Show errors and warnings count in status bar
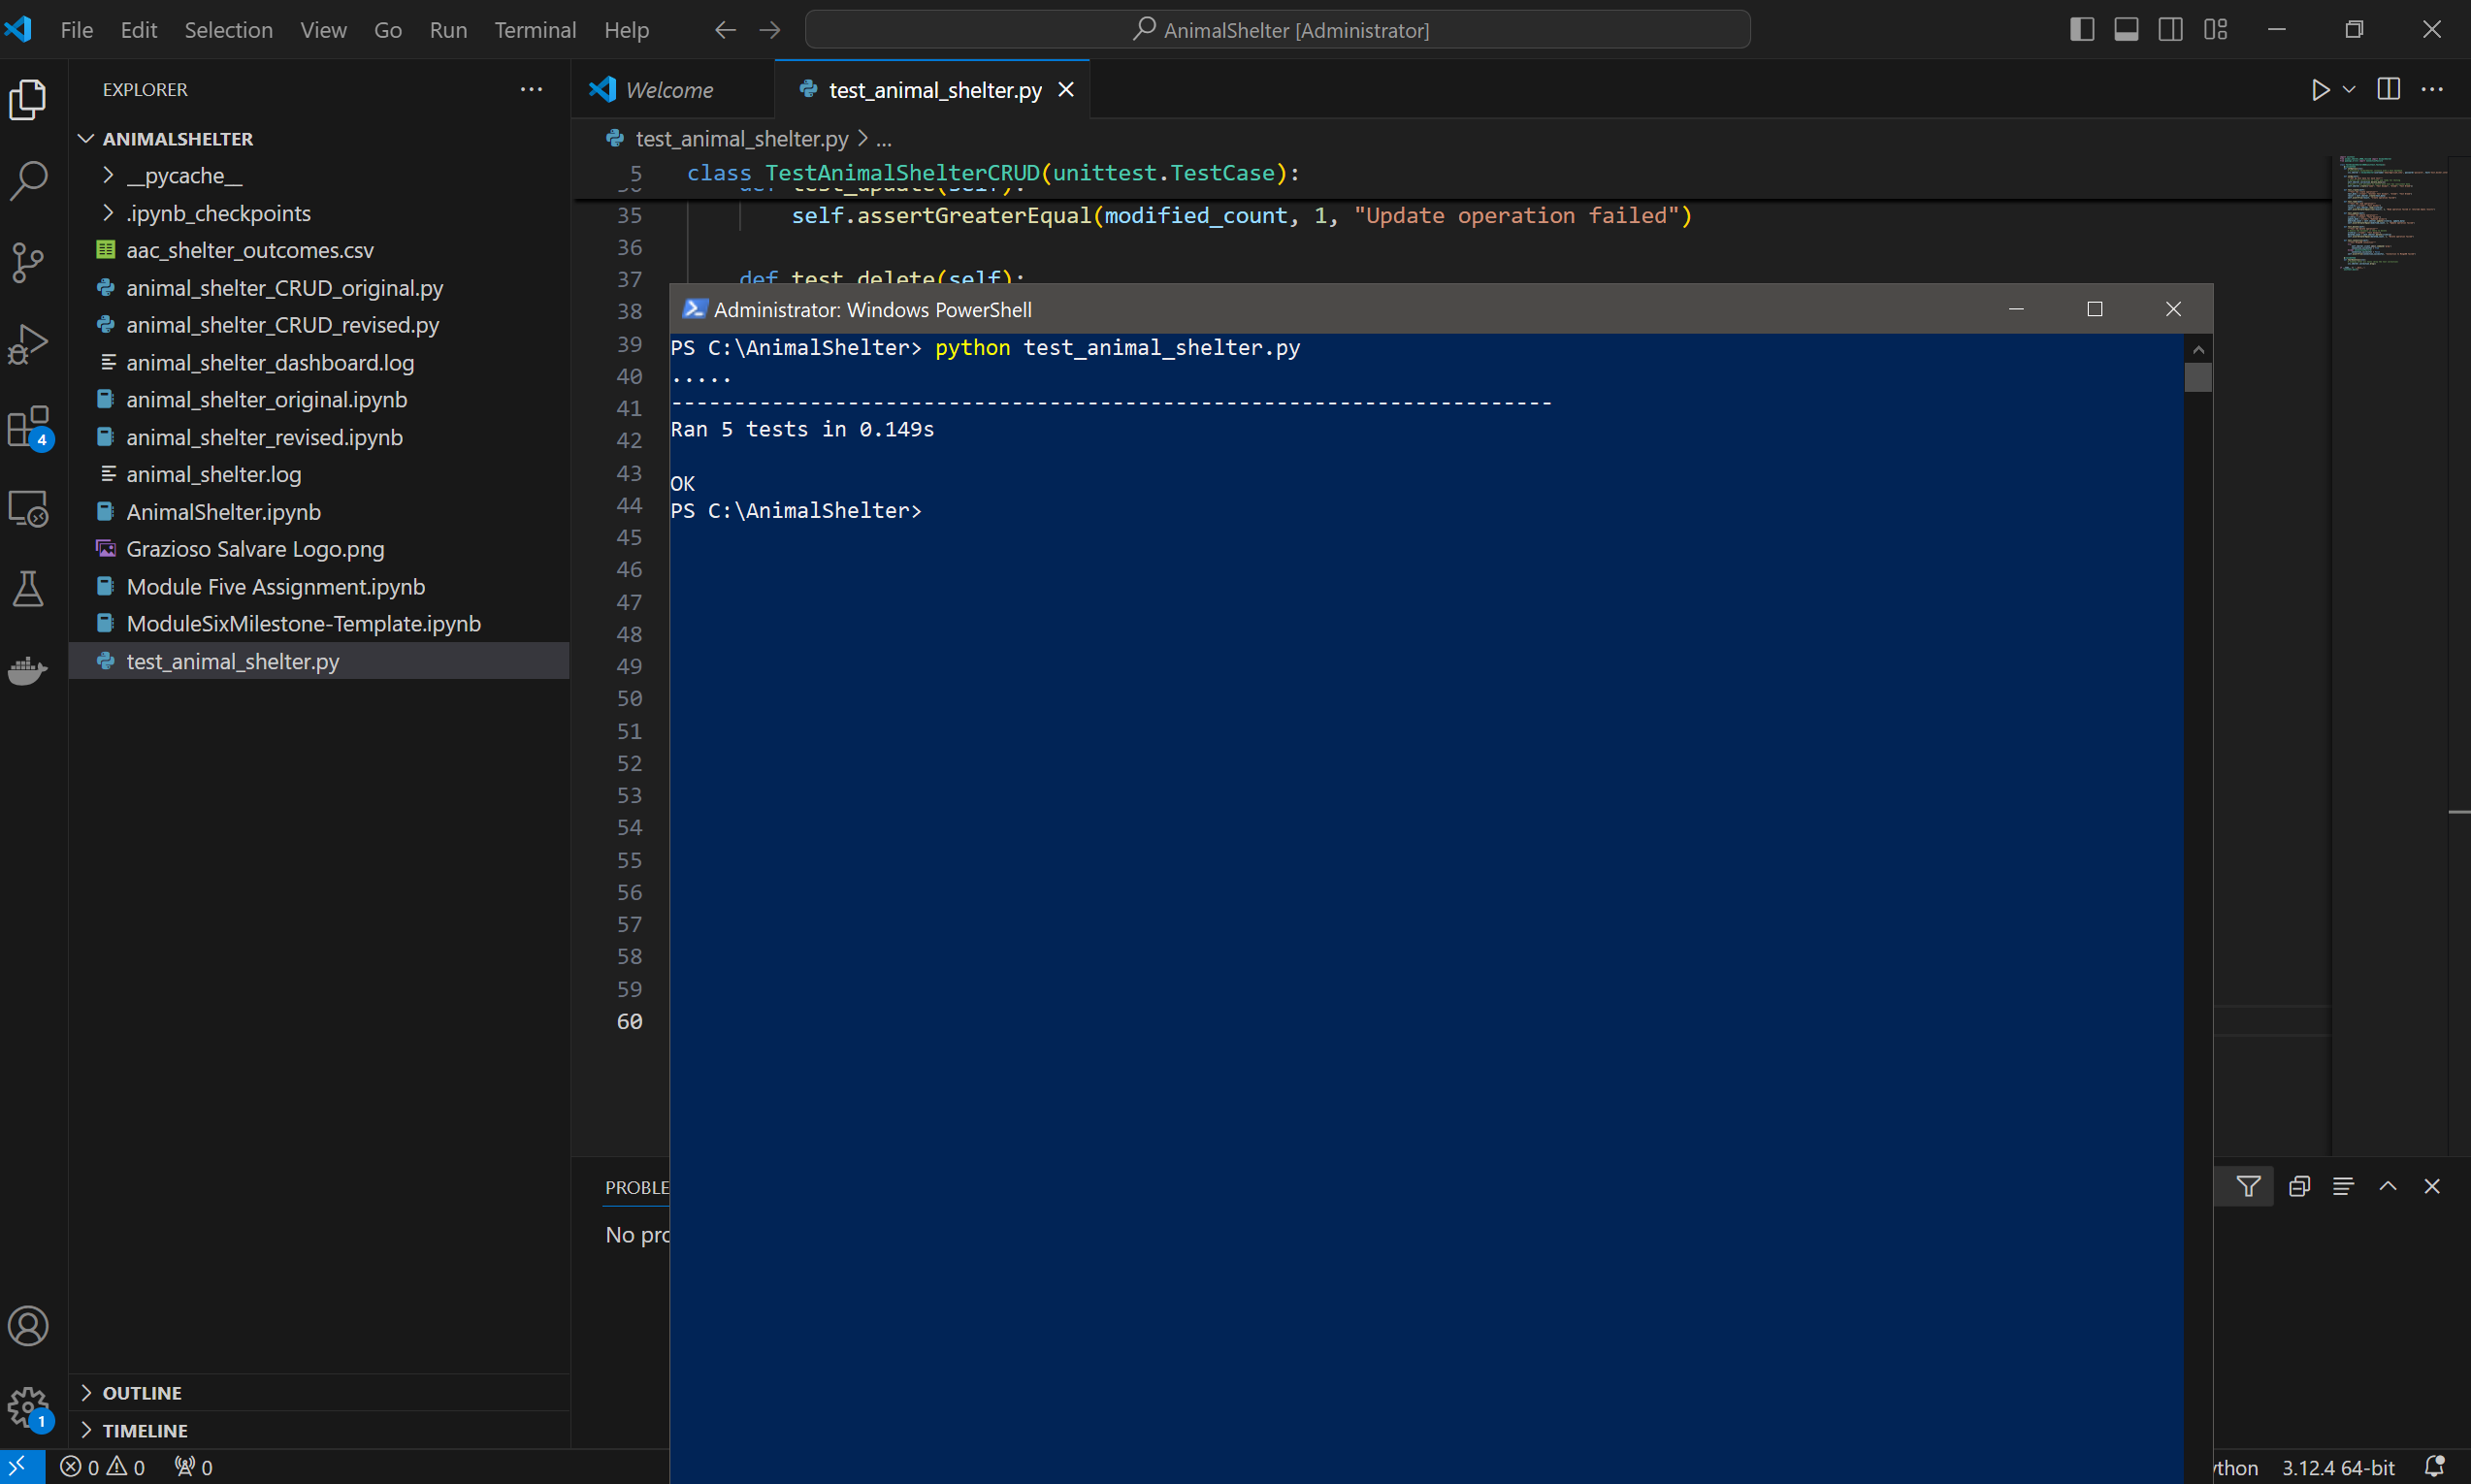2471x1484 pixels. (103, 1467)
